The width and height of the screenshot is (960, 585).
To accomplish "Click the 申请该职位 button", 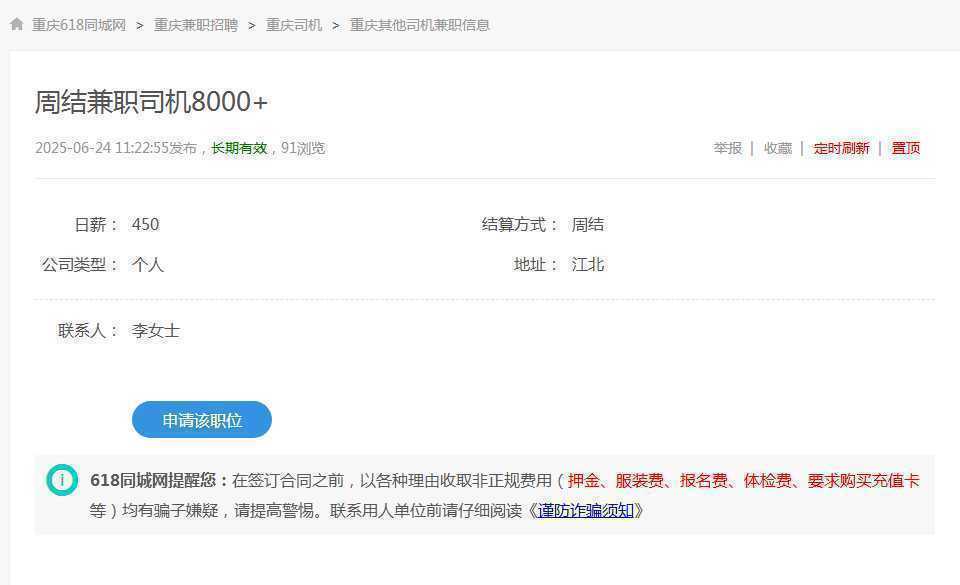I will pos(201,420).
